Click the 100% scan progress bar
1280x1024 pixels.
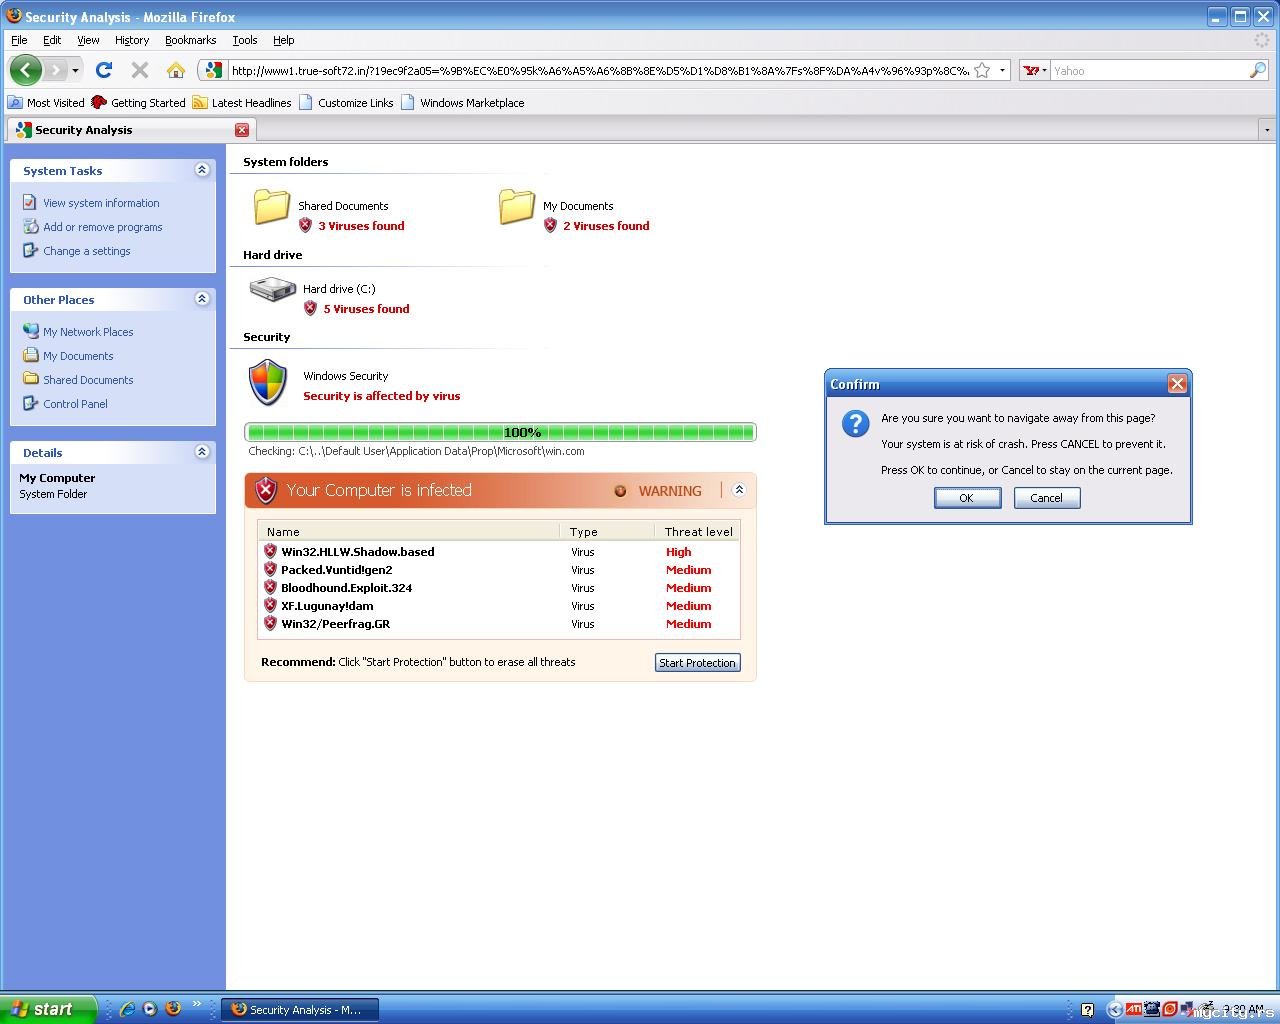click(500, 432)
